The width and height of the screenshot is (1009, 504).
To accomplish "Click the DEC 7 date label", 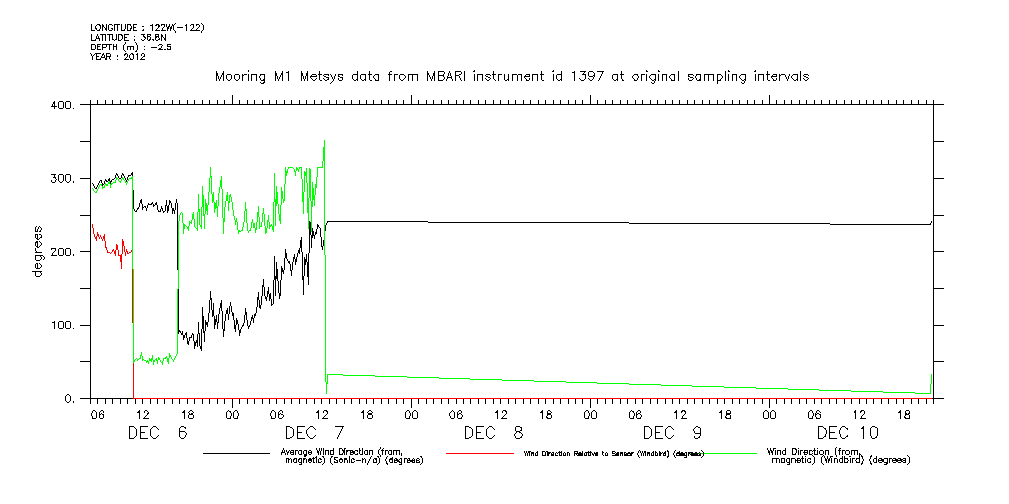I will pyautogui.click(x=314, y=433).
